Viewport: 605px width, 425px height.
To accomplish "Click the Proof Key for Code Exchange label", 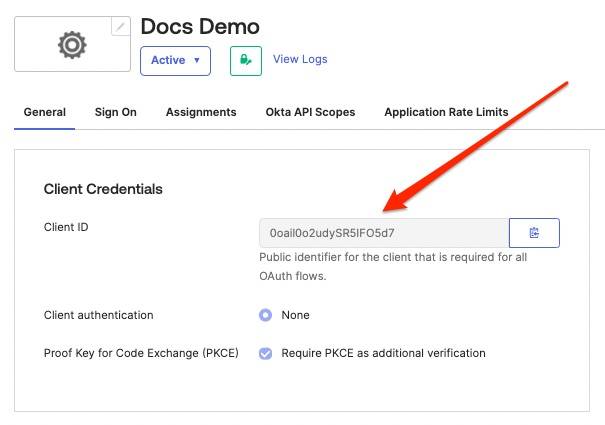I will click(141, 353).
